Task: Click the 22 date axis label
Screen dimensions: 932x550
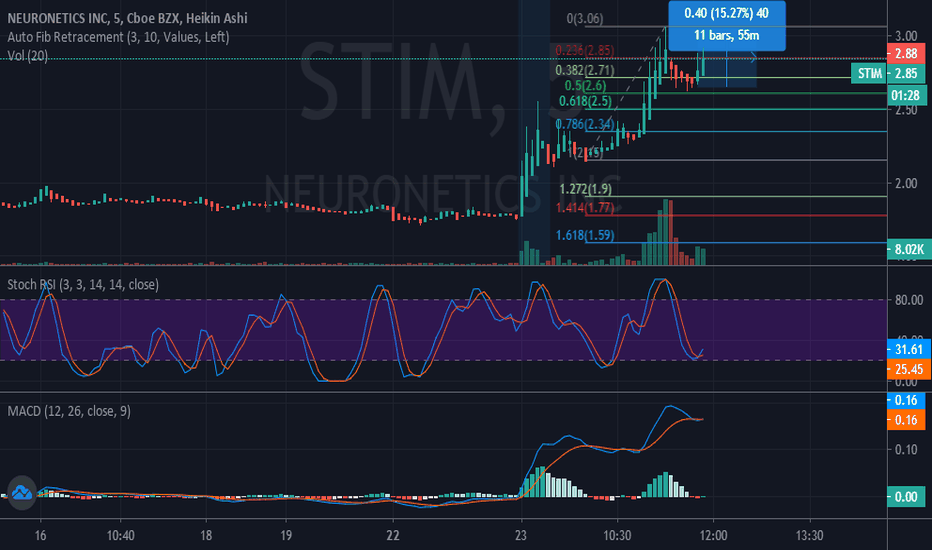Action: (x=392, y=536)
